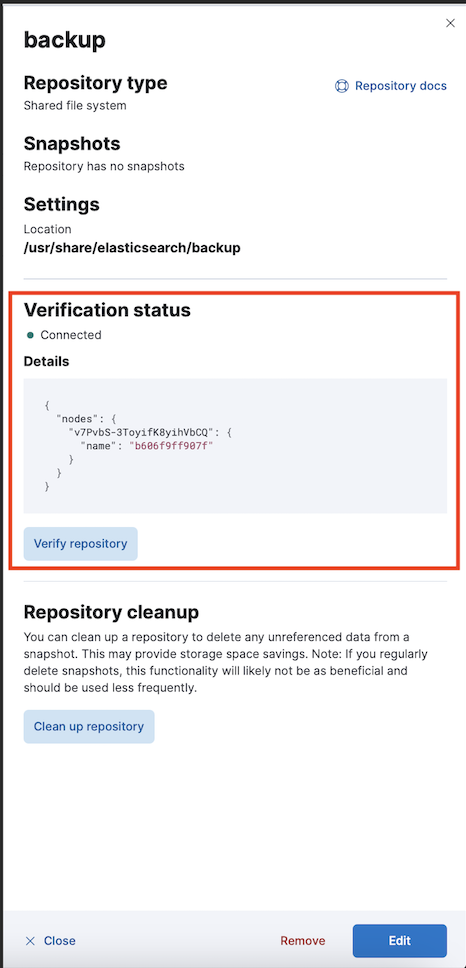Click the location path /usr/share/elasticsearch/backup
The image size is (466, 968).
132,248
